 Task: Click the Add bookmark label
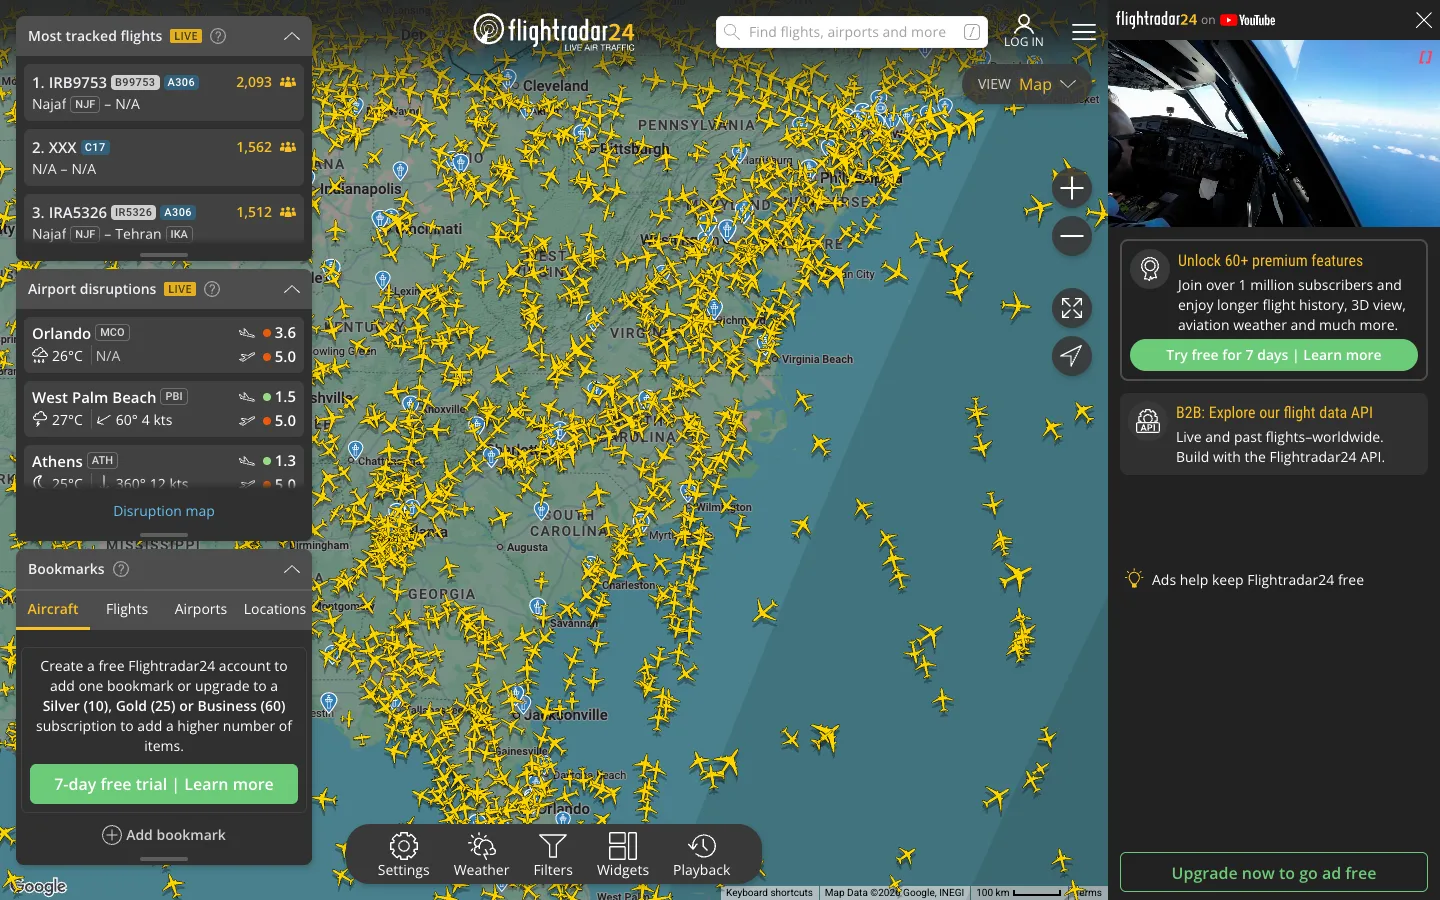pos(176,835)
